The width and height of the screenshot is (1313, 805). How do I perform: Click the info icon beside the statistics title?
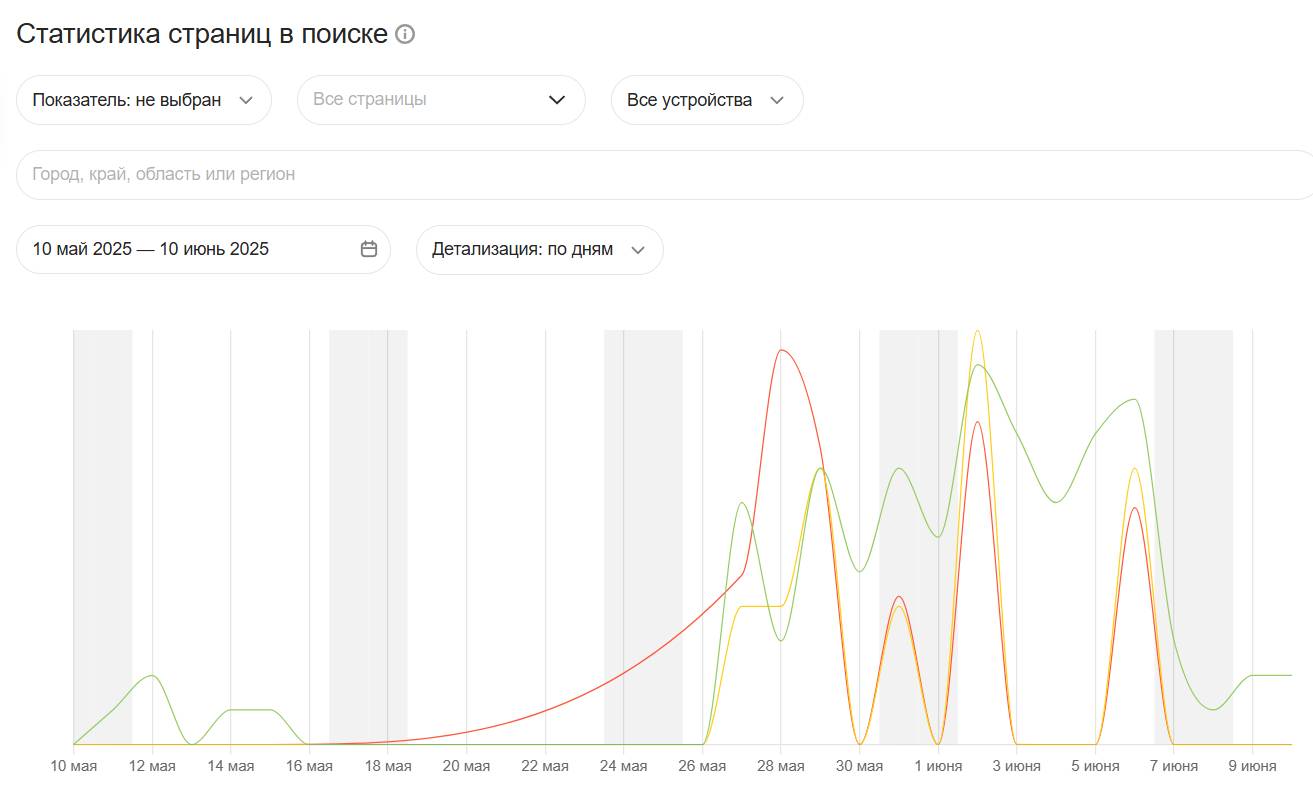coord(405,34)
